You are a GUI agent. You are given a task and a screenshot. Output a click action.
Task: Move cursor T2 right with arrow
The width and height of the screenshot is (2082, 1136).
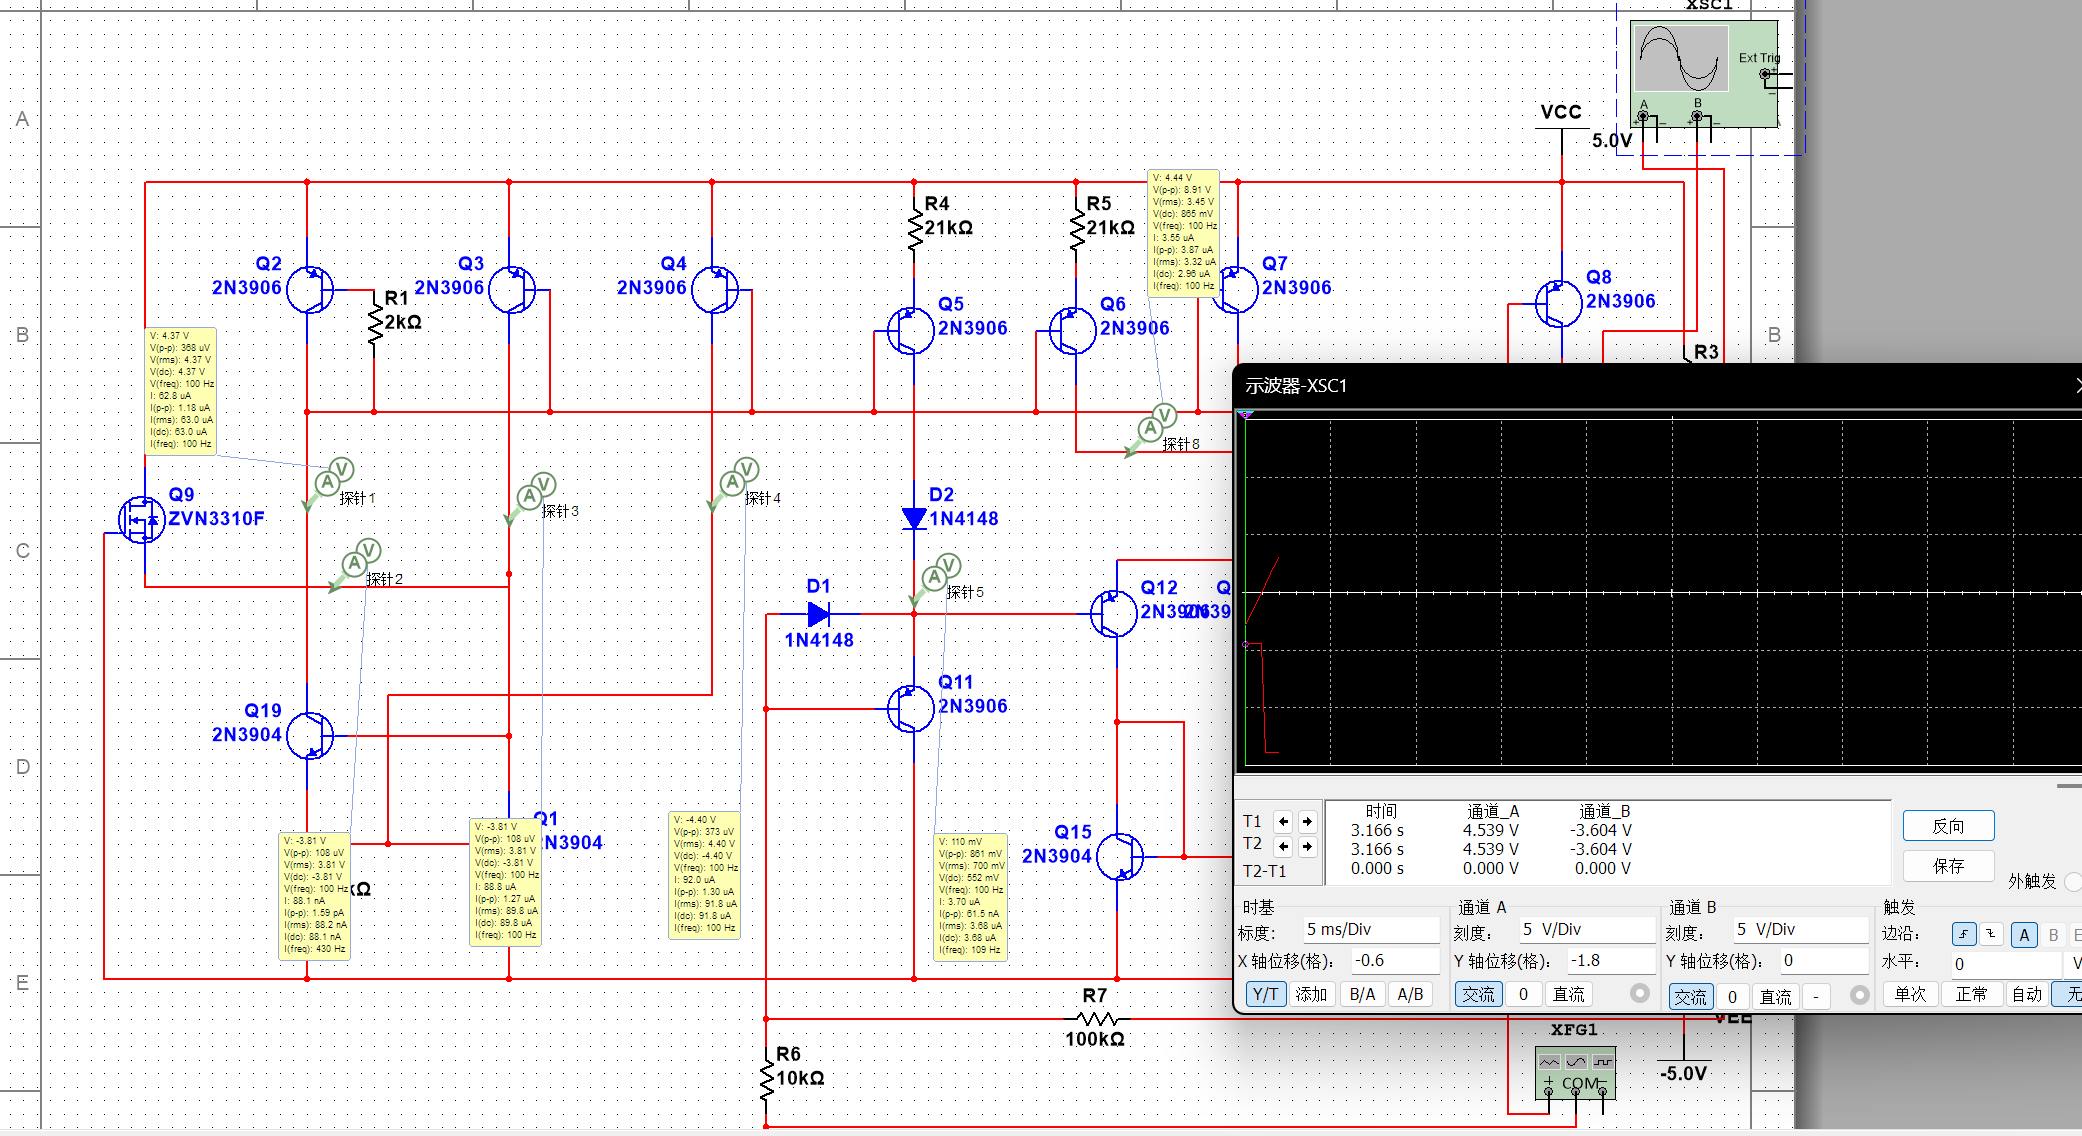1307,846
